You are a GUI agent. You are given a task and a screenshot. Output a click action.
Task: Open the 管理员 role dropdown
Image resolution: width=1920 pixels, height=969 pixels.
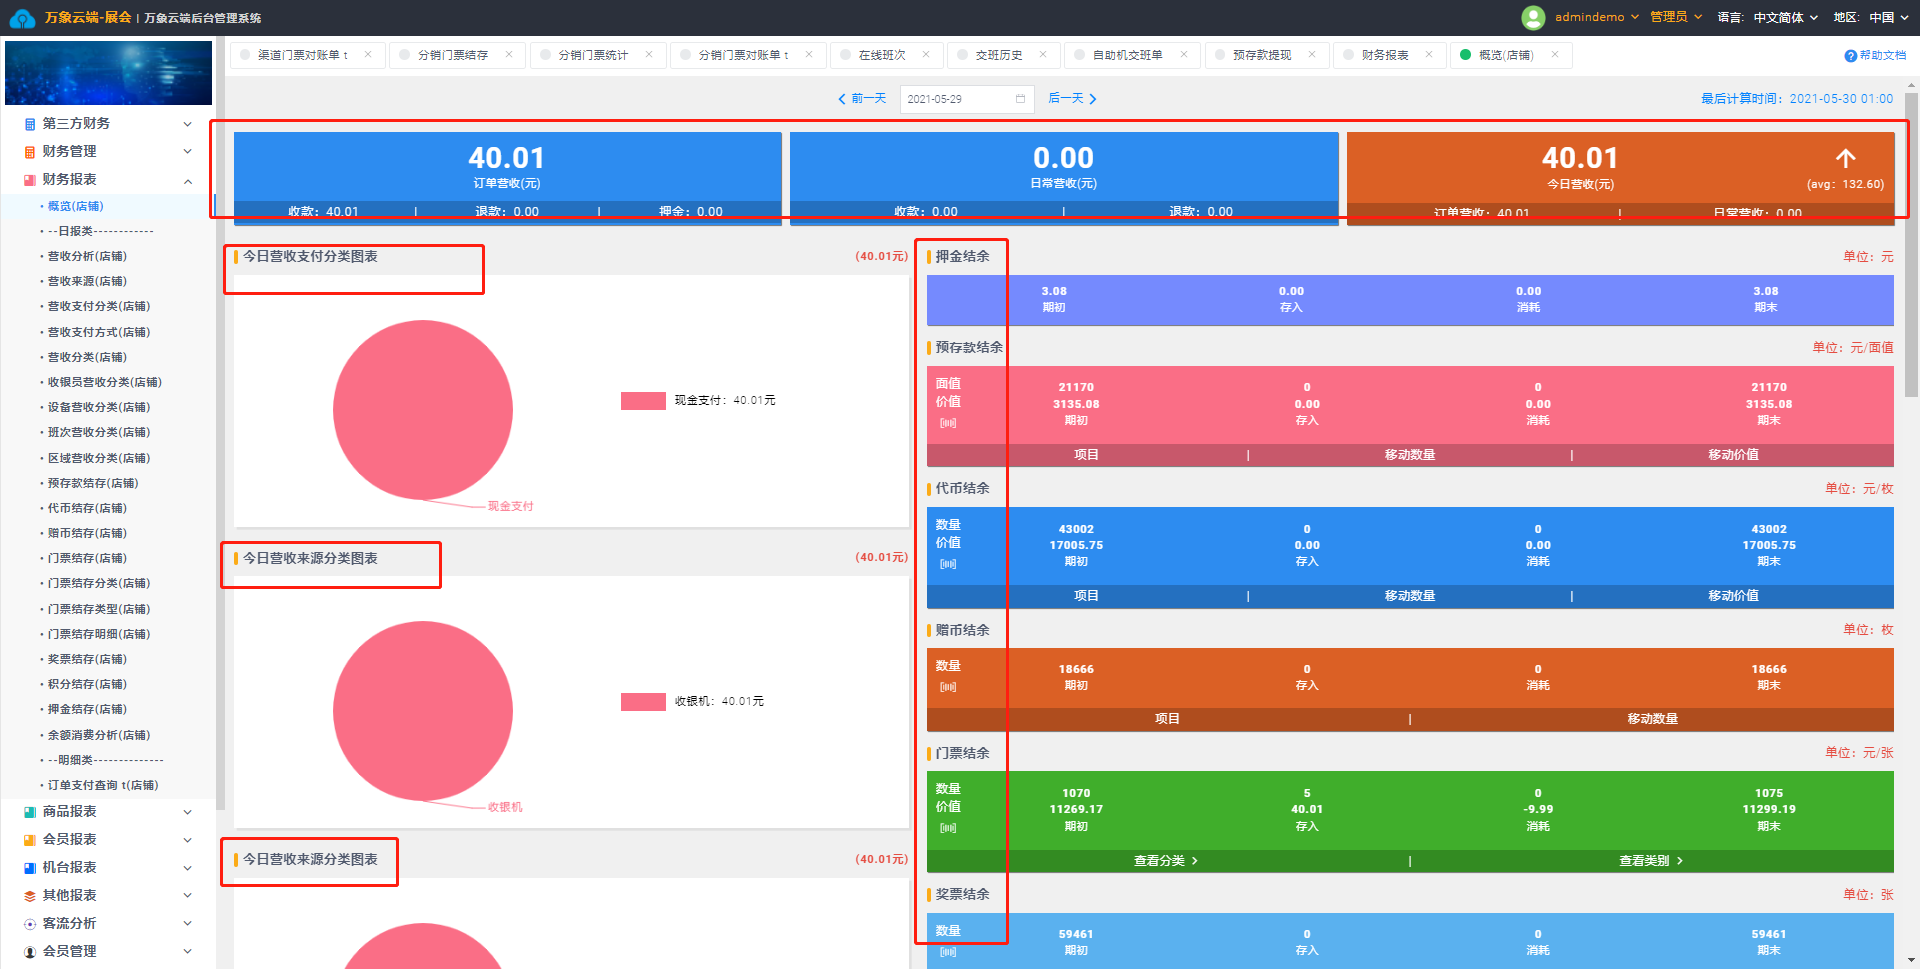(1676, 17)
